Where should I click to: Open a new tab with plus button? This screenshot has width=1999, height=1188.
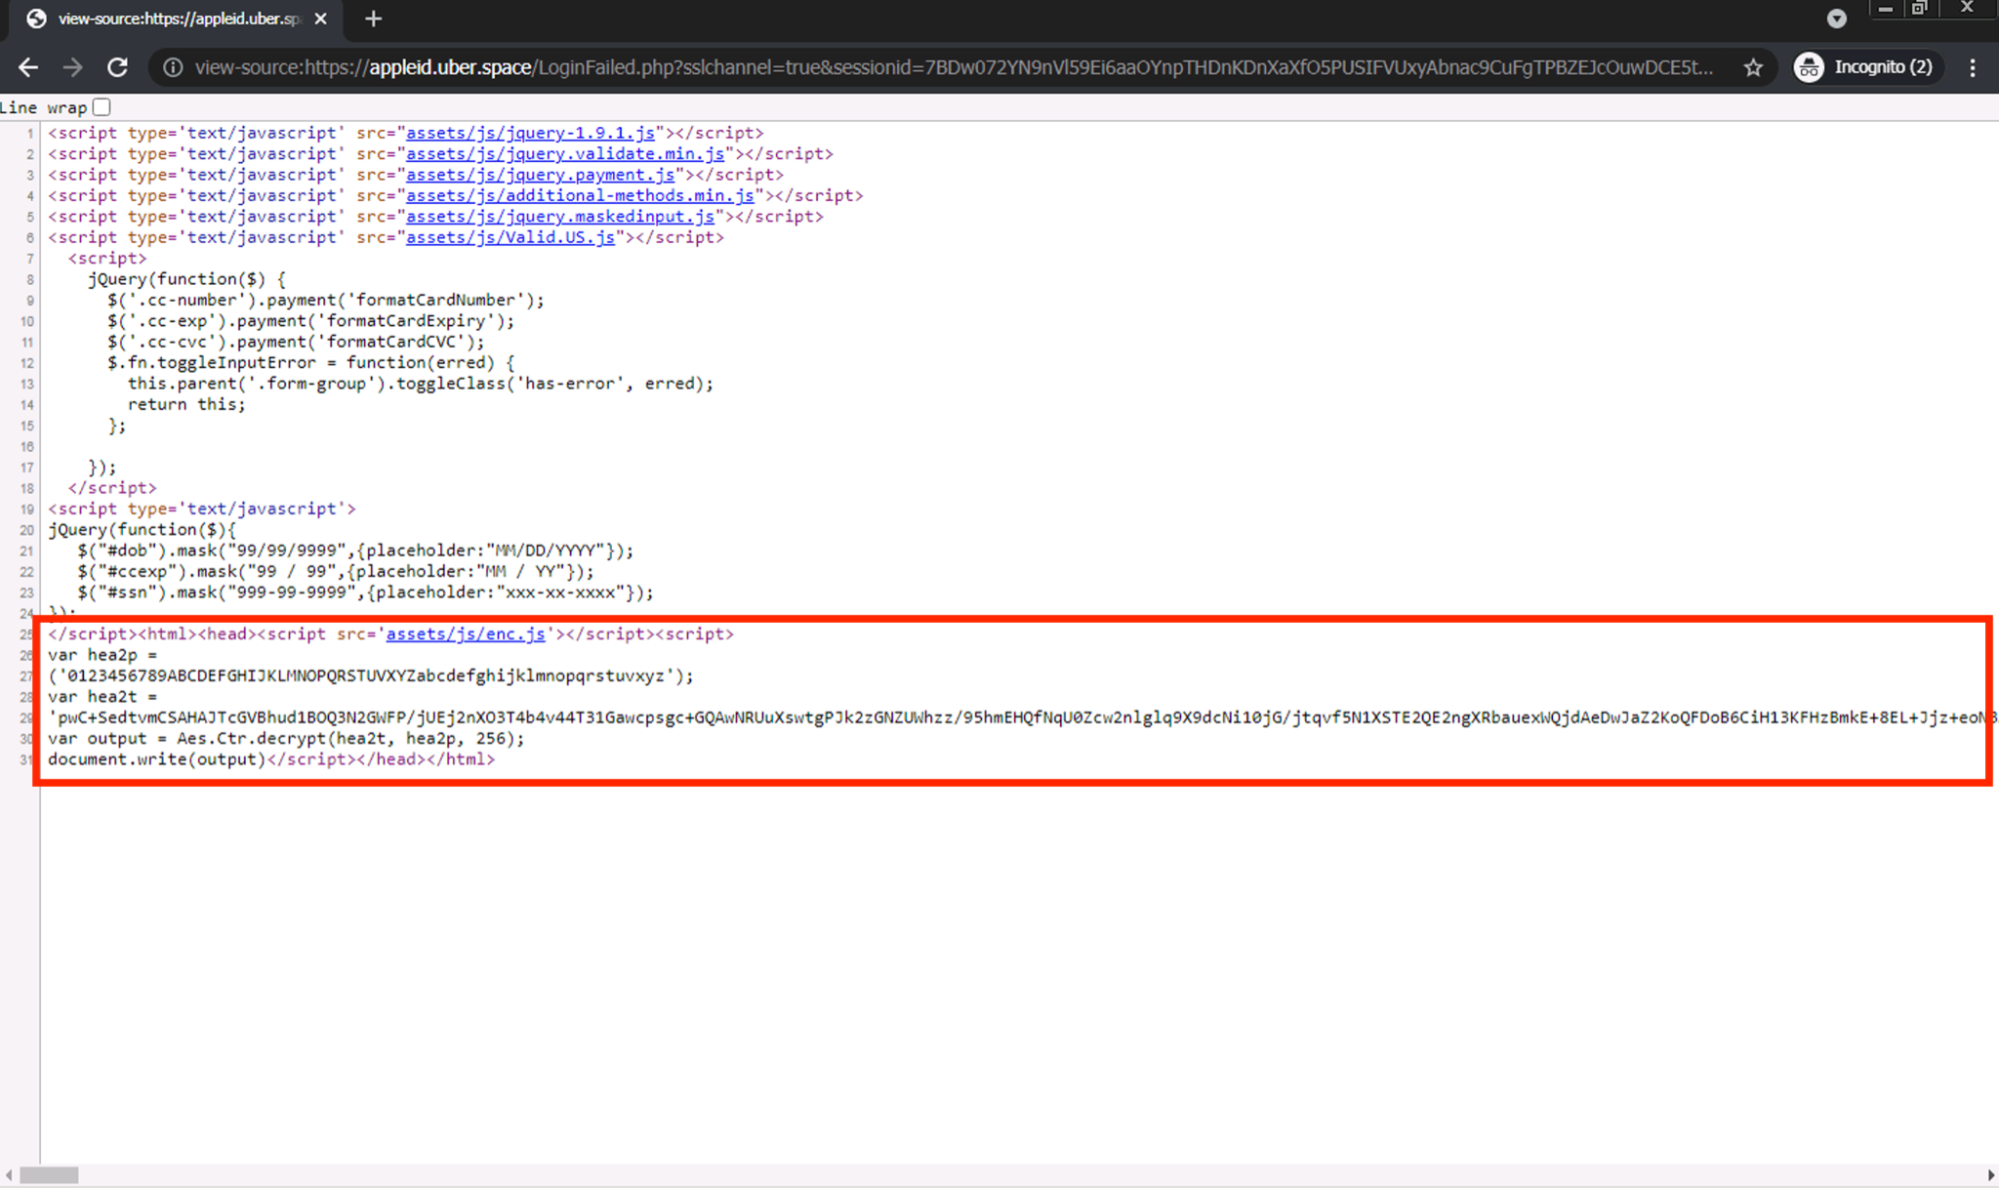coord(373,19)
